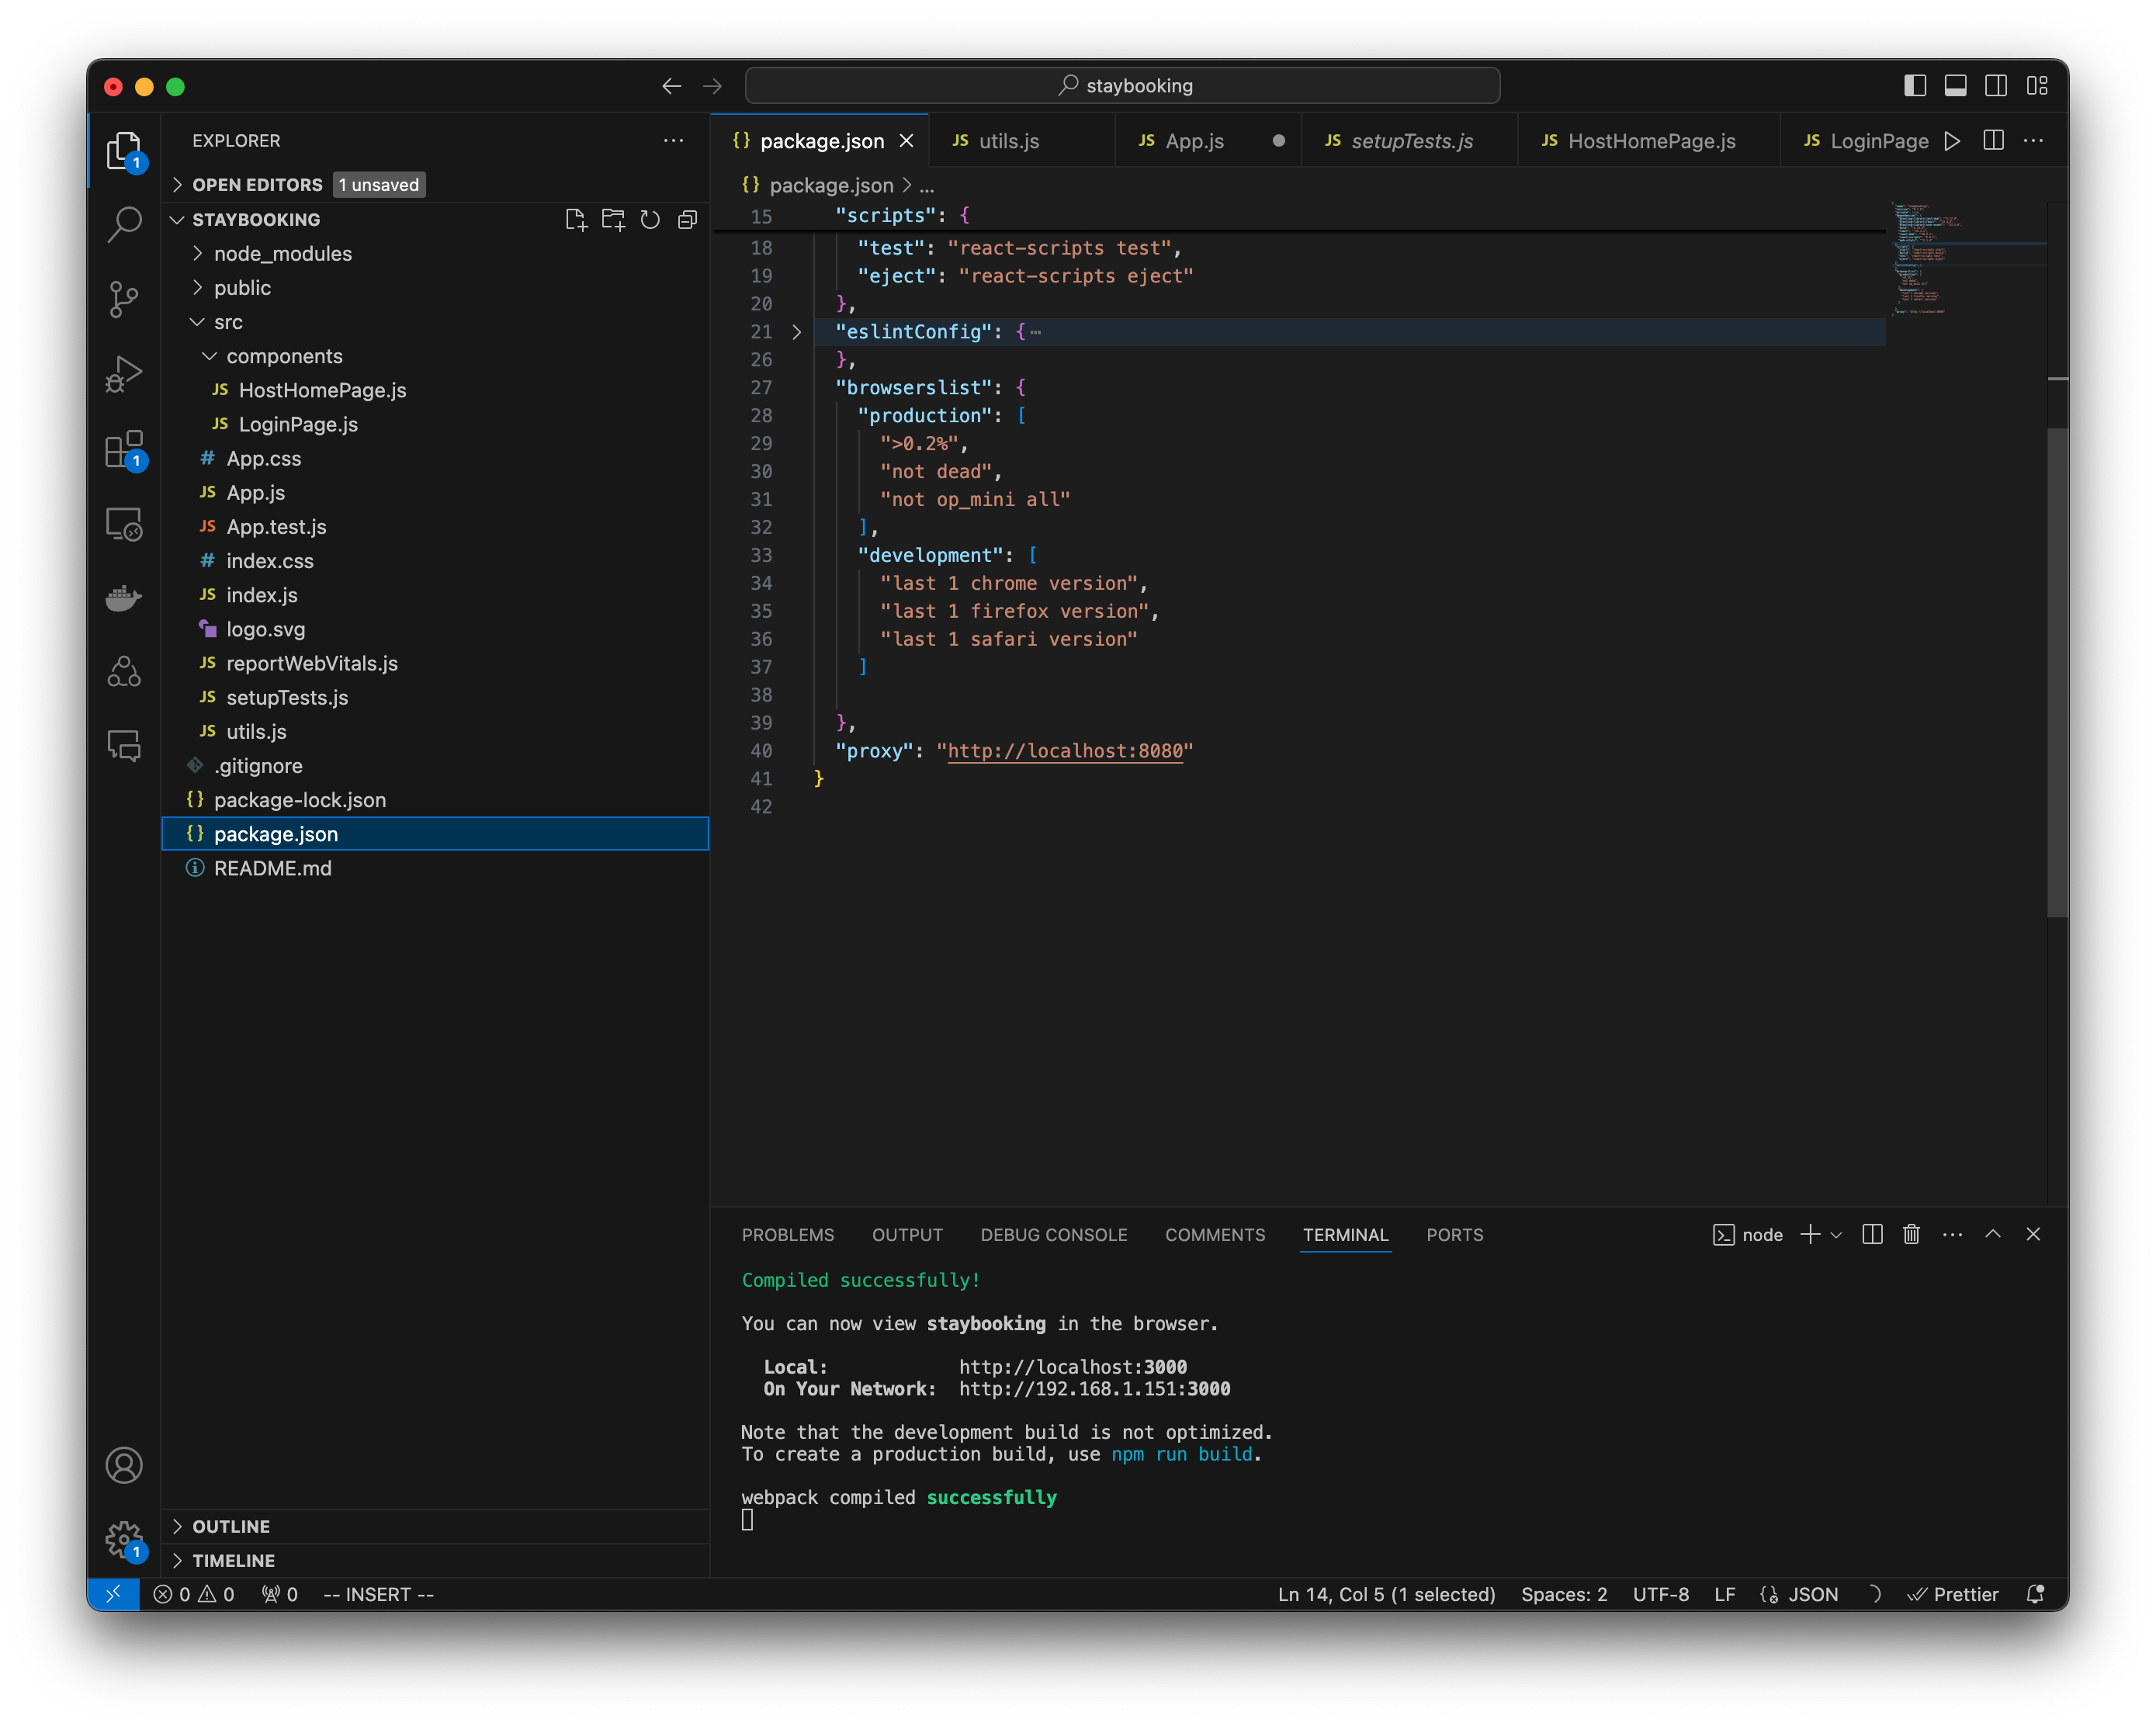The width and height of the screenshot is (2156, 1726).
Task: Open the Manage settings gear
Action: click(x=124, y=1540)
